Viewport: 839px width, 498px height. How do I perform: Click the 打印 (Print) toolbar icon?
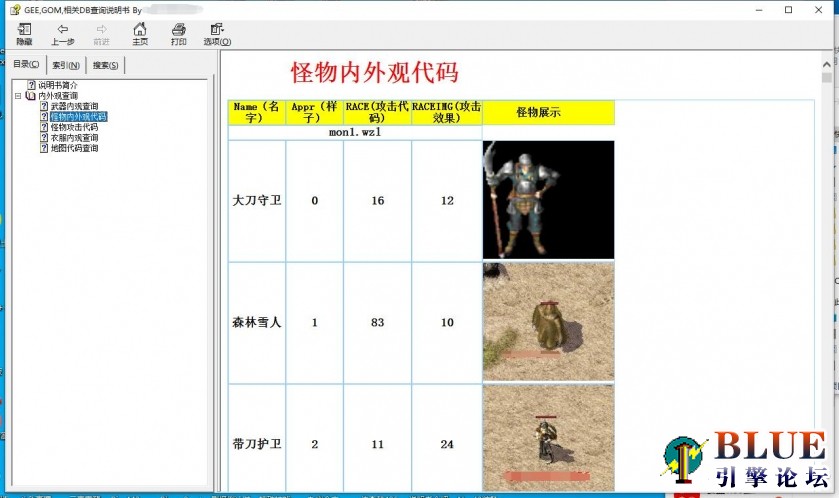[178, 34]
